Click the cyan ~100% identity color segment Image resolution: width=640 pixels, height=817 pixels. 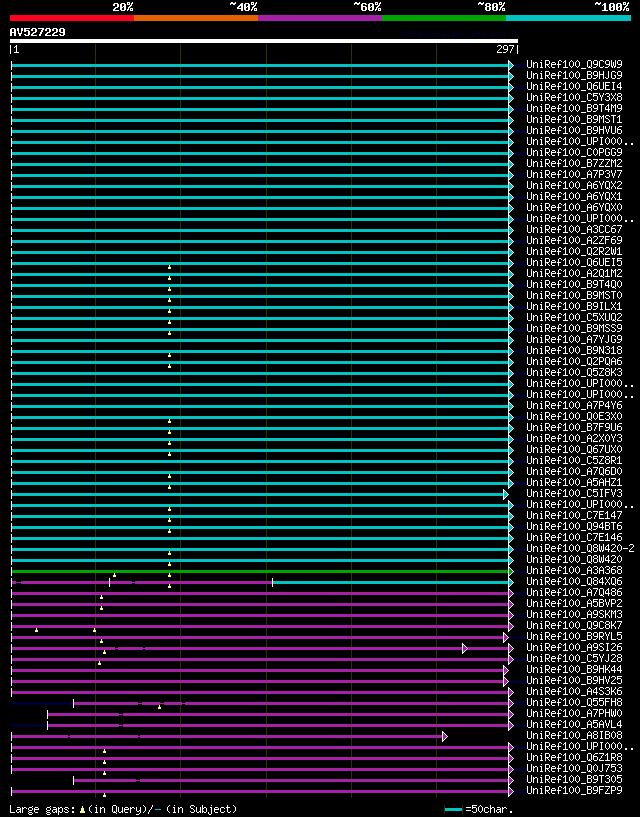point(568,18)
